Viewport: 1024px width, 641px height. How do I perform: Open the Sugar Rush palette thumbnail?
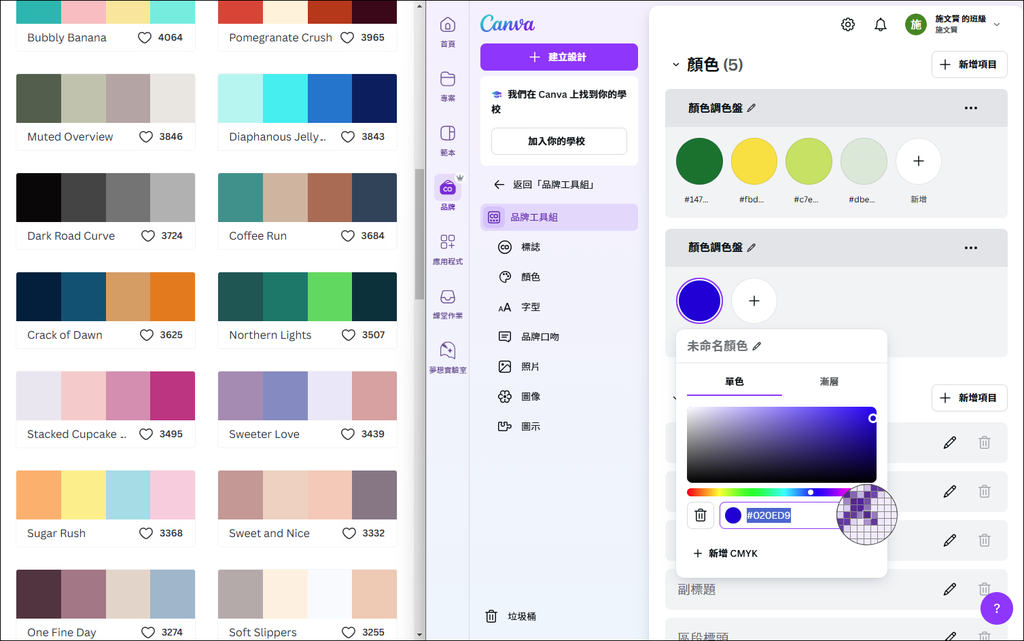coord(106,495)
